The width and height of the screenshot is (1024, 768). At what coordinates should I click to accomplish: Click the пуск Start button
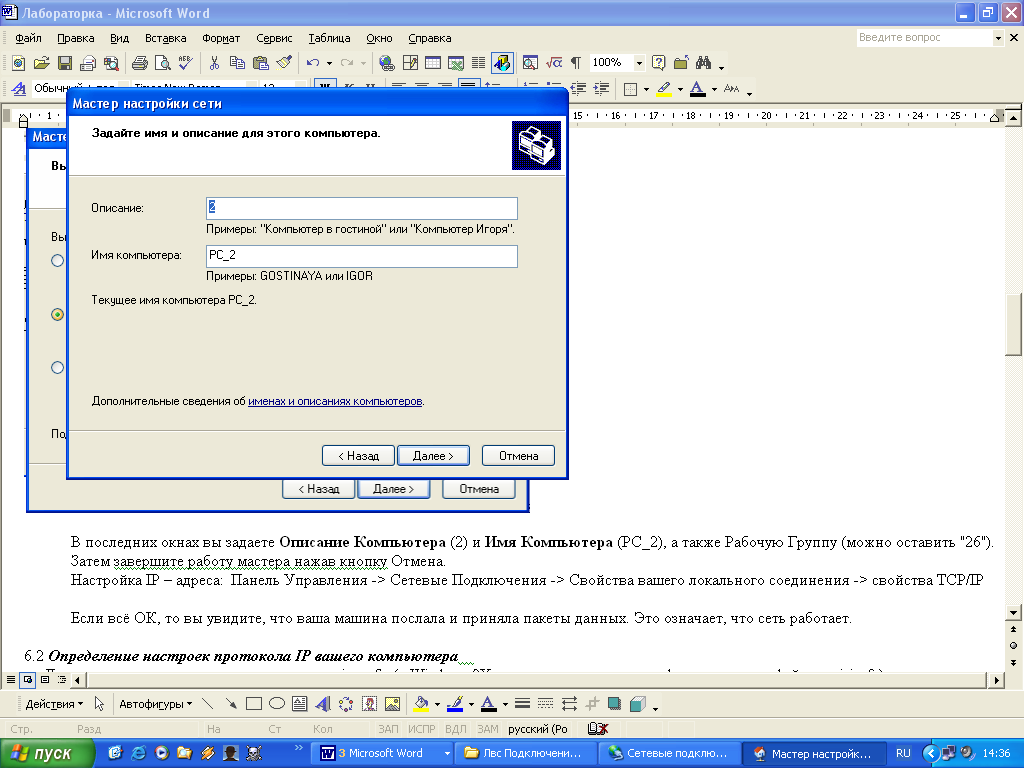48,753
